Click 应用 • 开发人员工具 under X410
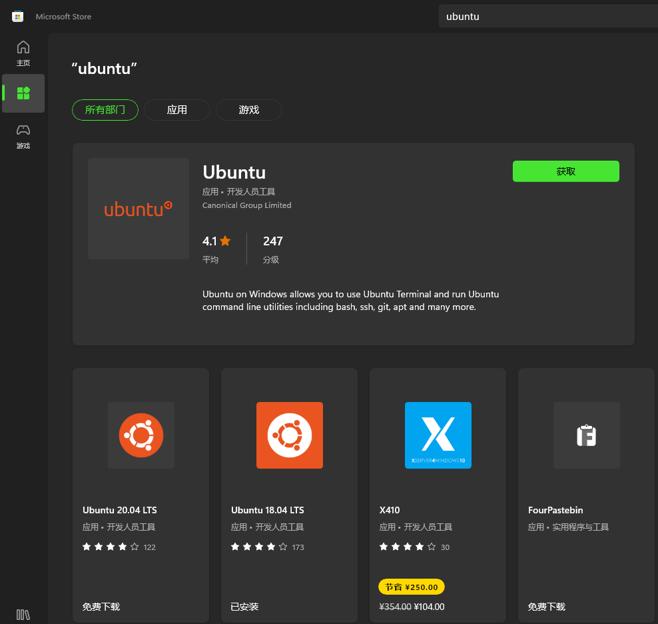Image resolution: width=658 pixels, height=624 pixels. (x=415, y=527)
